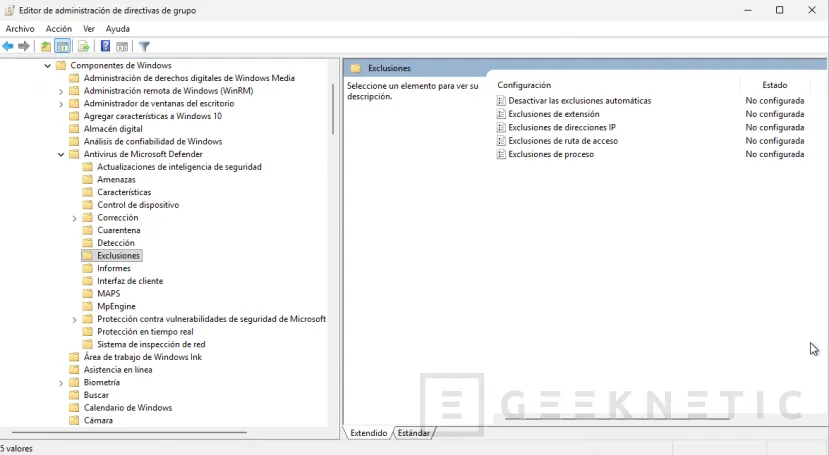The height and width of the screenshot is (455, 829).
Task: Collapse Antivirus de Microsoft Defender node
Action: click(61, 154)
